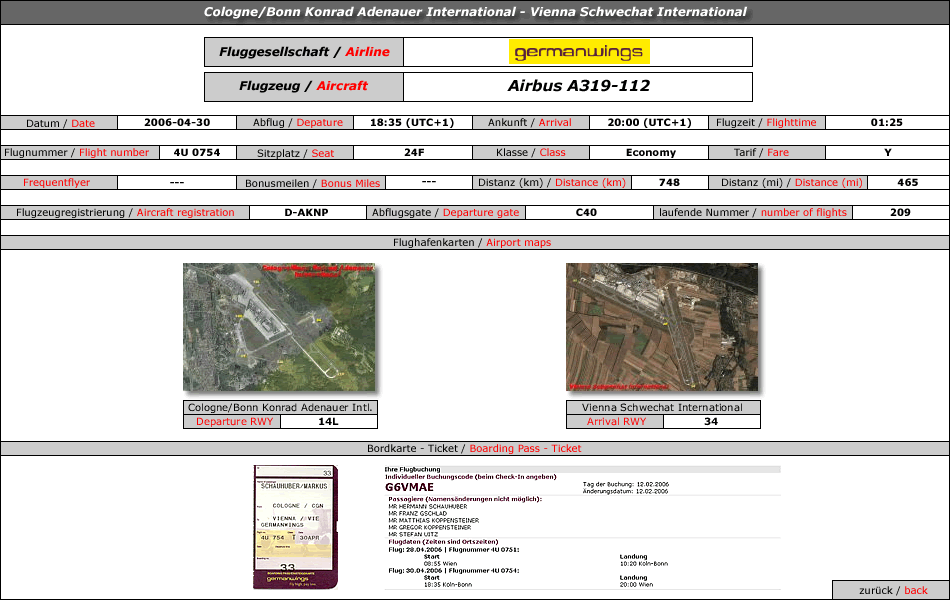The width and height of the screenshot is (950, 600).
Task: Click the Distanz (mi) / Distance (mi) label
Action: [788, 182]
